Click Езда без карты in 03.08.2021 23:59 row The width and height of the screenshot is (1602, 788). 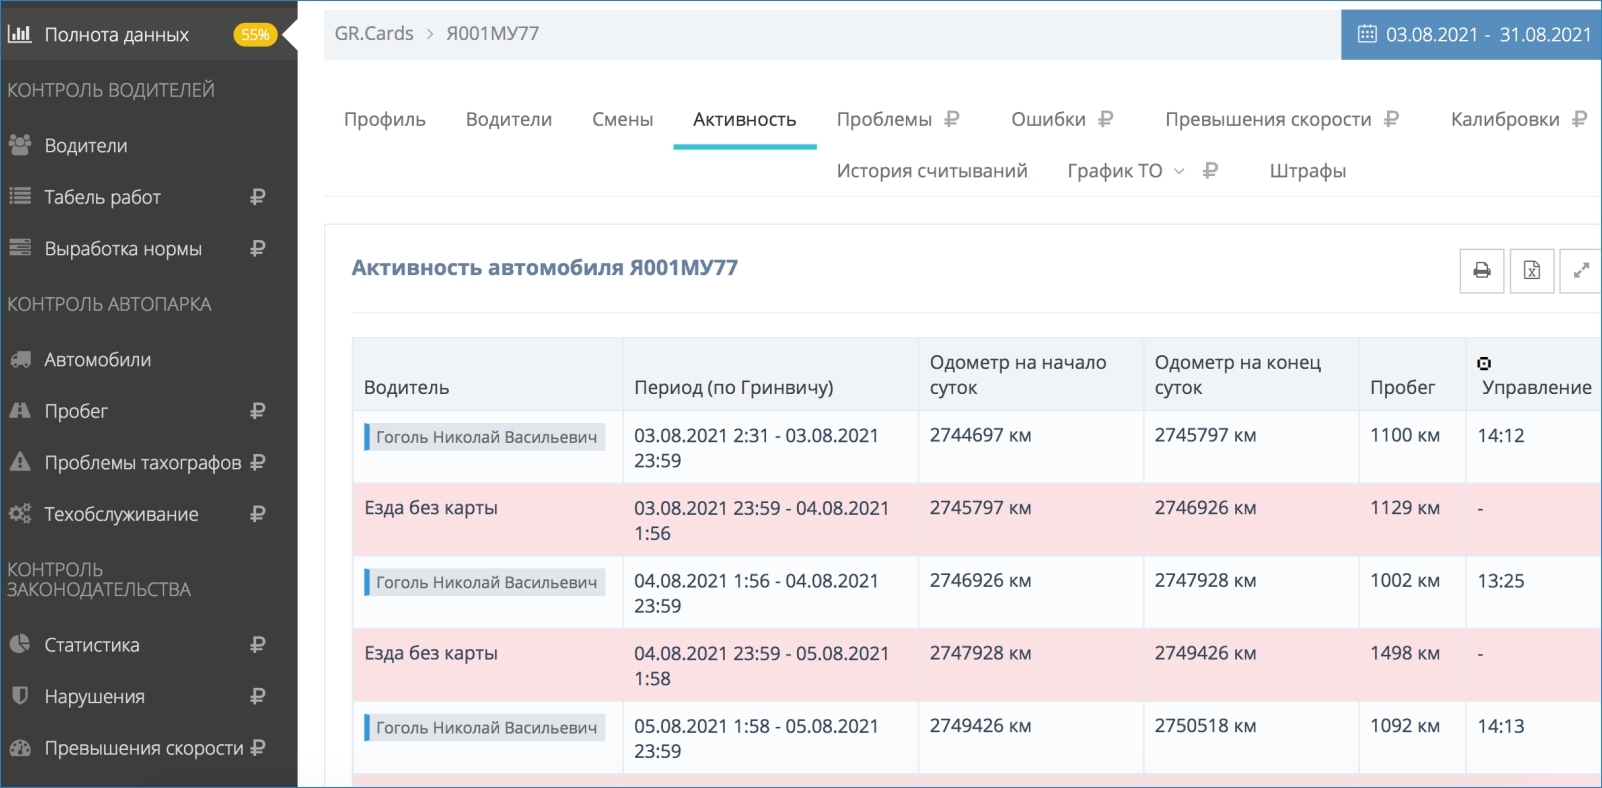[x=431, y=508]
